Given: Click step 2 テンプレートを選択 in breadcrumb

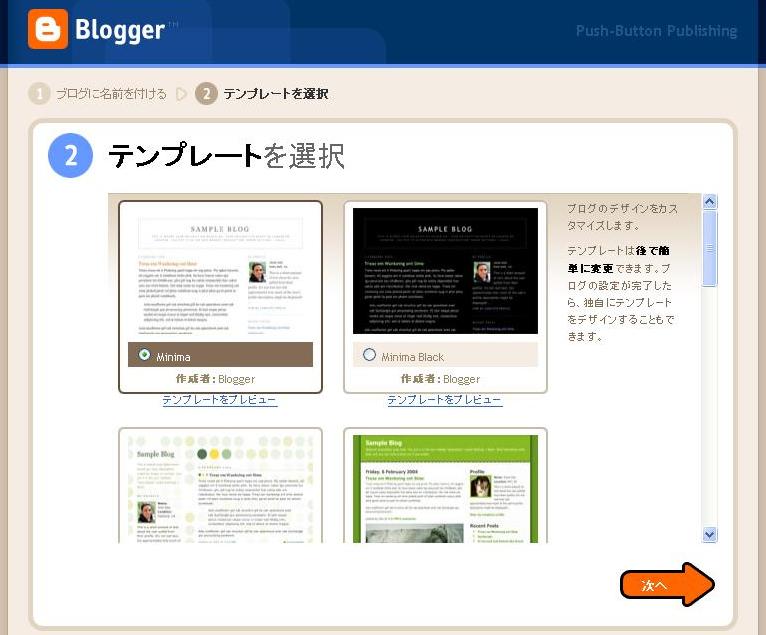Looking at the screenshot, I should 276,93.
